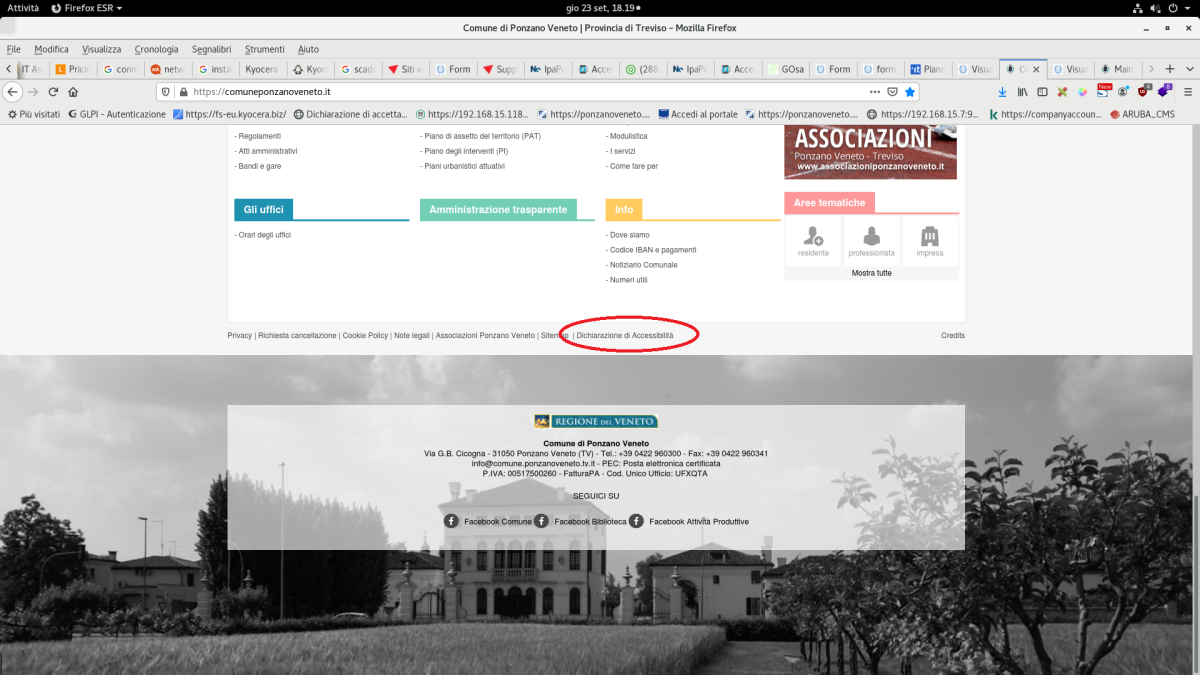Open the Note legali link
Screen dimensions: 1200x675
(412, 336)
